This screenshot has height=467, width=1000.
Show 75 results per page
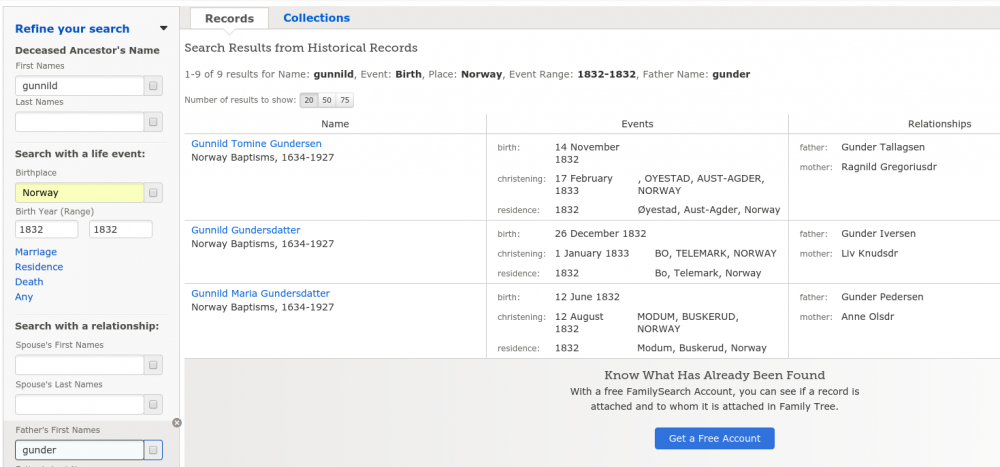[x=345, y=100]
